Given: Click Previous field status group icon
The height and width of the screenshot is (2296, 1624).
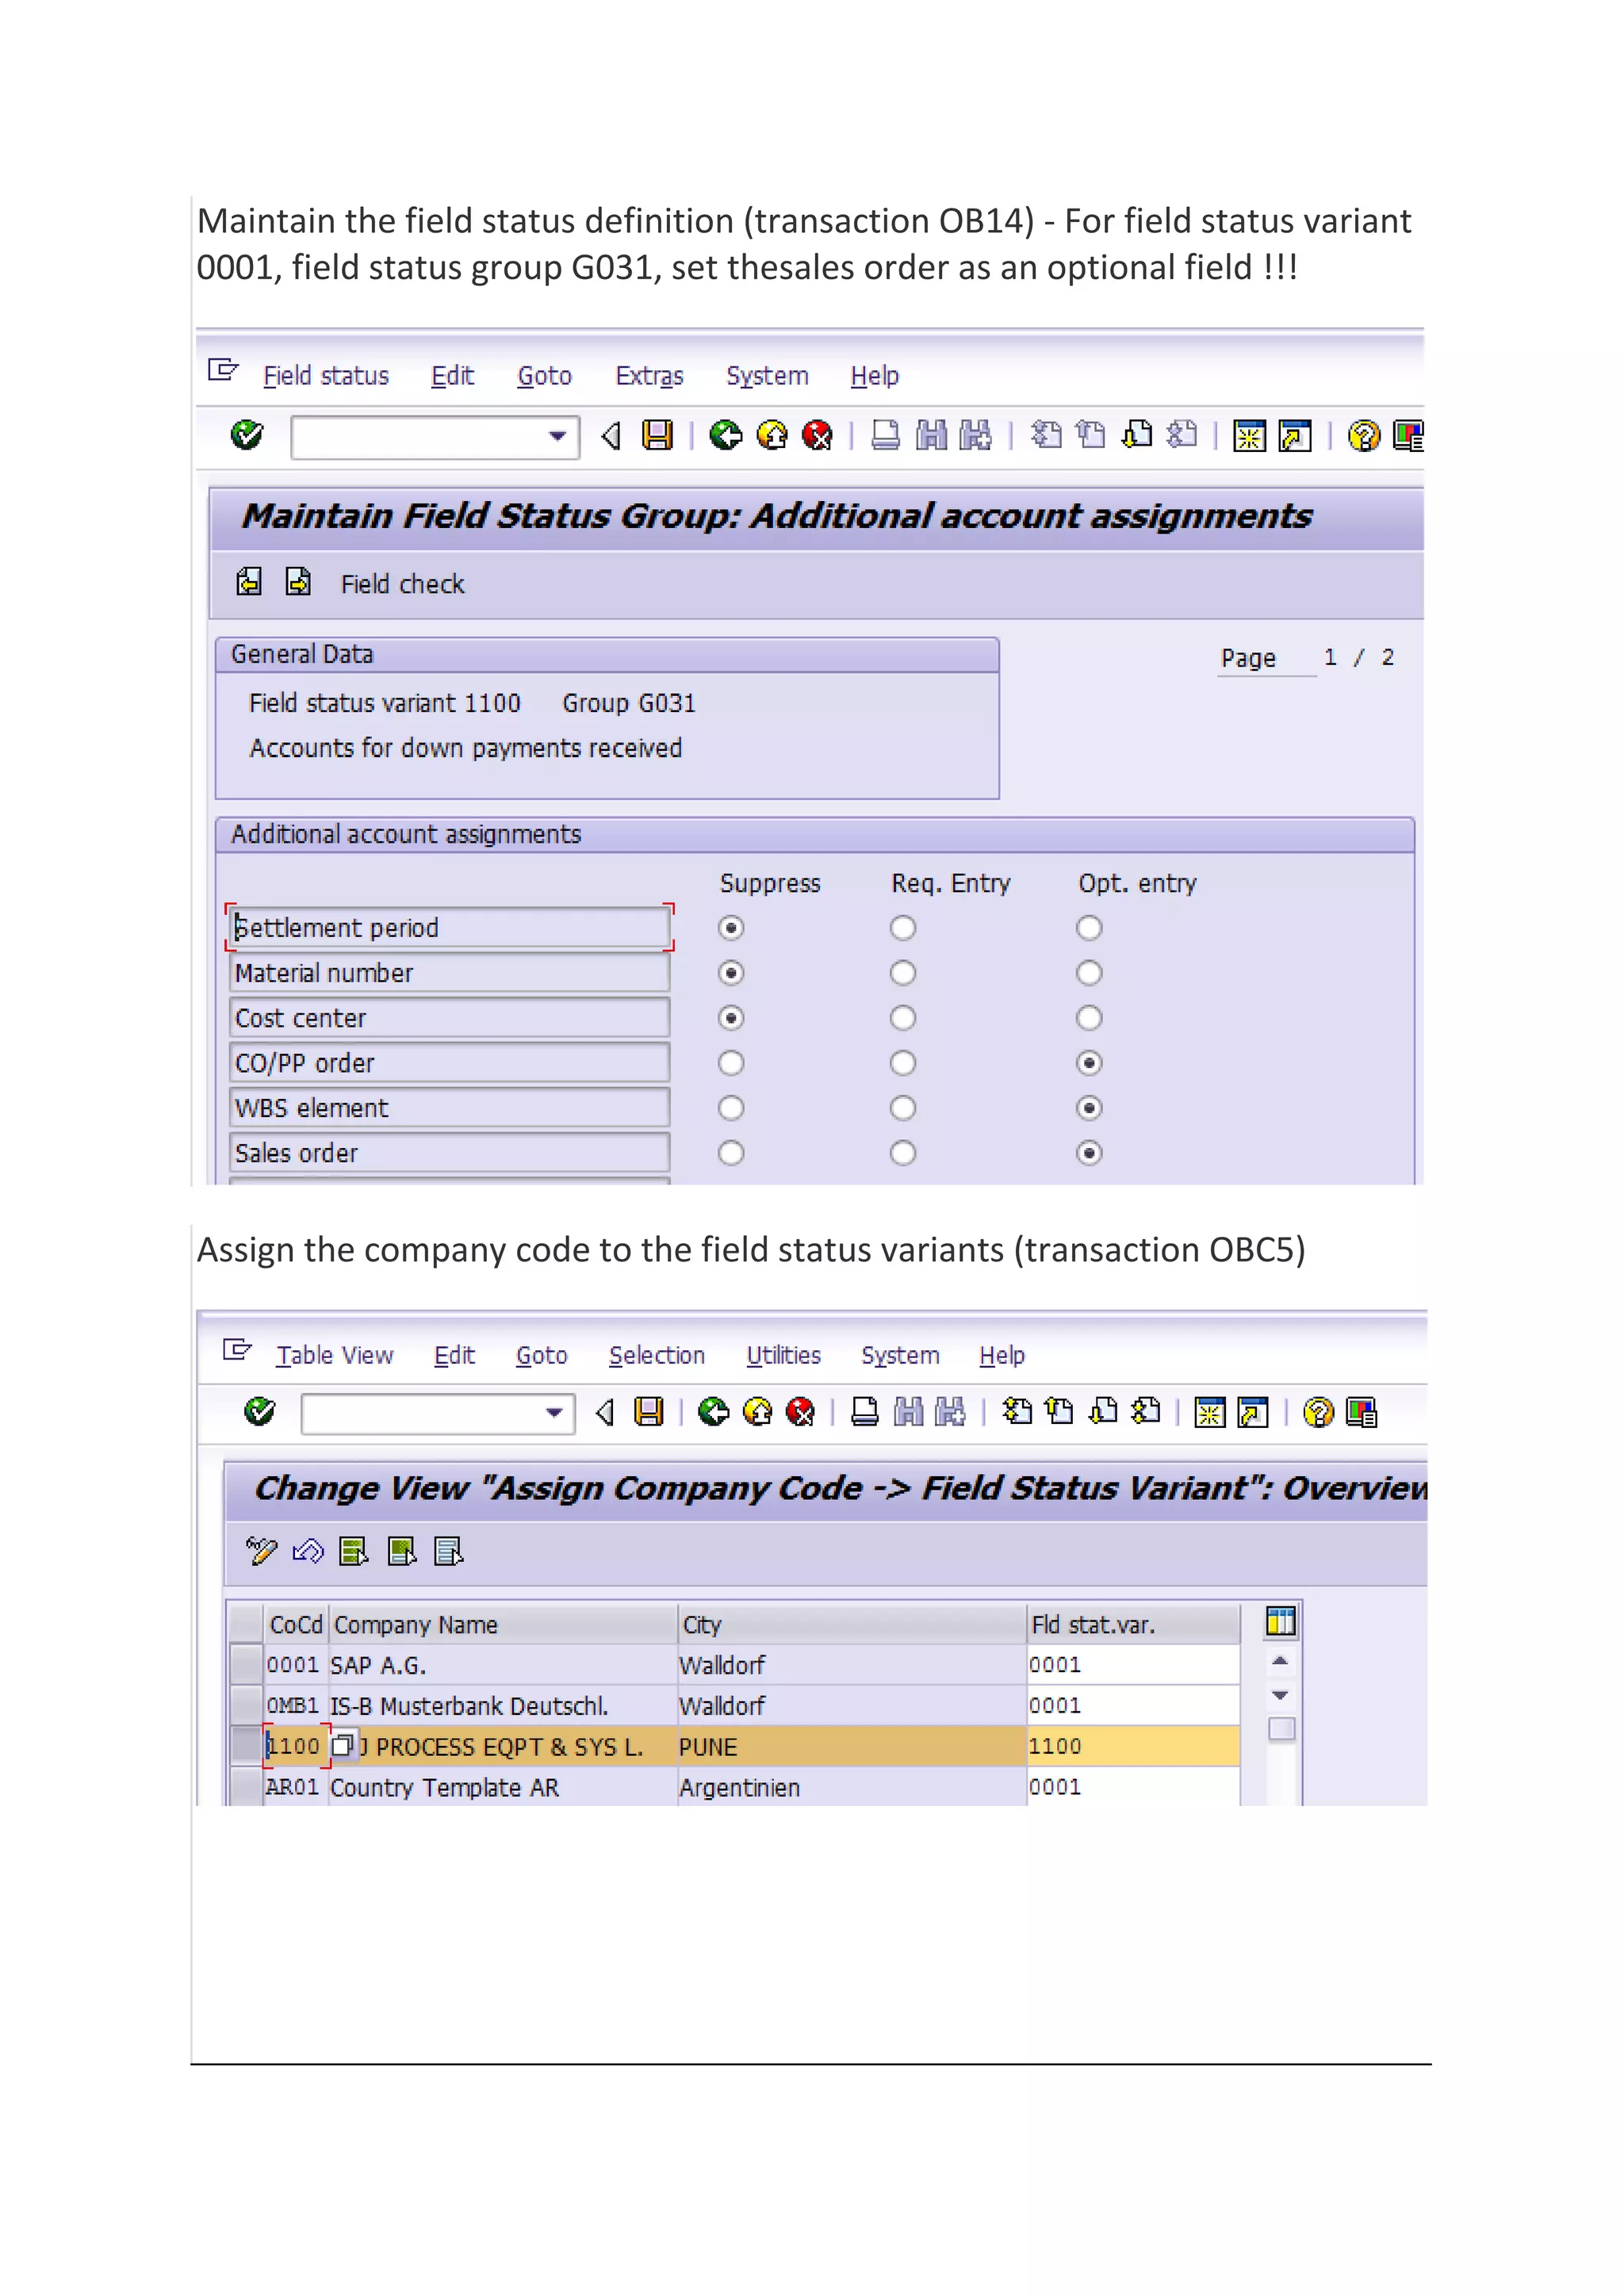Looking at the screenshot, I should coord(249,582).
